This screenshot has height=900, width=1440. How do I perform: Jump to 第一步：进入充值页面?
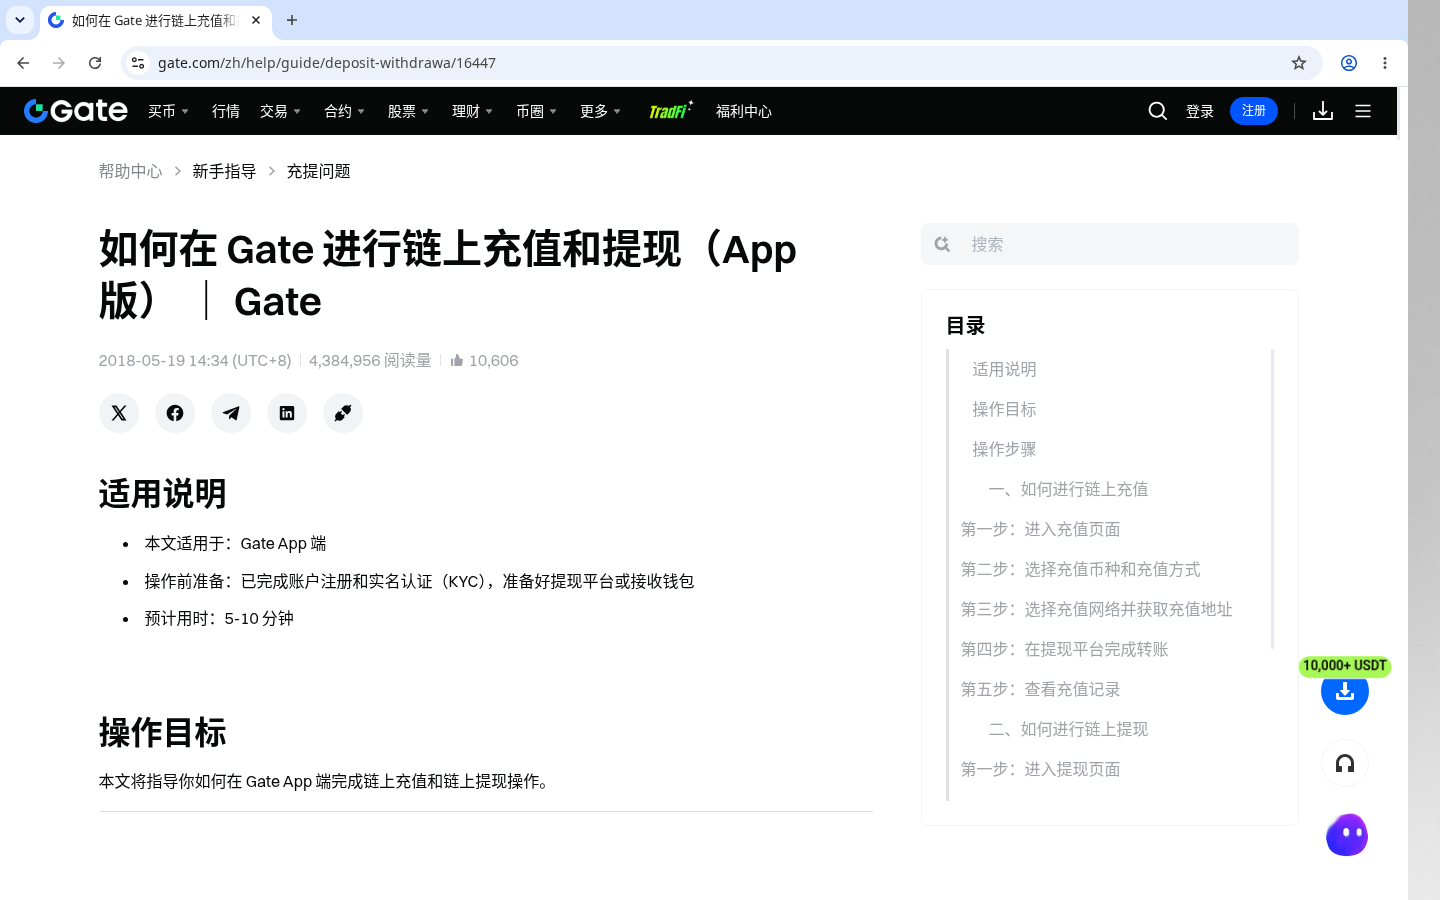pos(1040,529)
